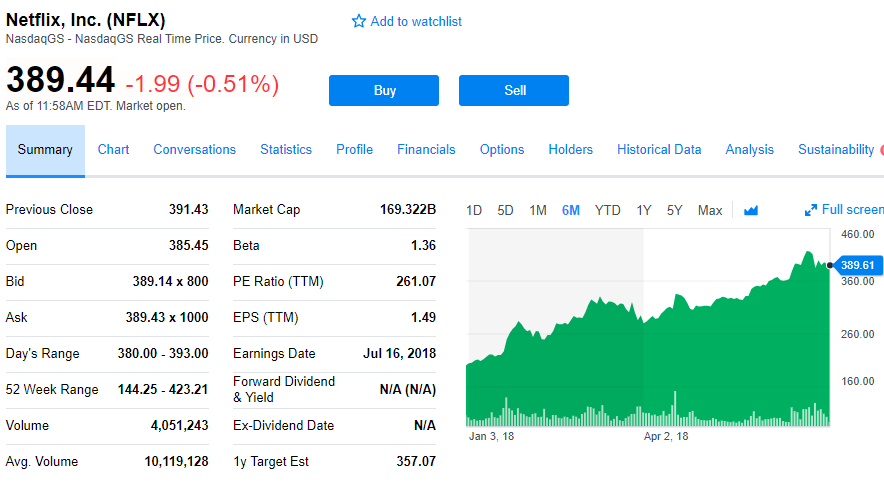The image size is (884, 483).
Task: Click the full screen expand arrows icon
Action: (811, 210)
